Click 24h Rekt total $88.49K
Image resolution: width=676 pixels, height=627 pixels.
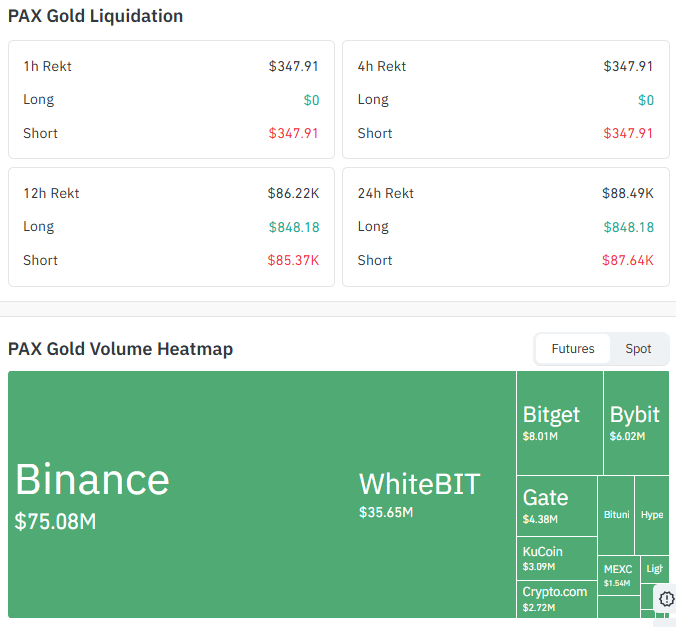pyautogui.click(x=628, y=193)
